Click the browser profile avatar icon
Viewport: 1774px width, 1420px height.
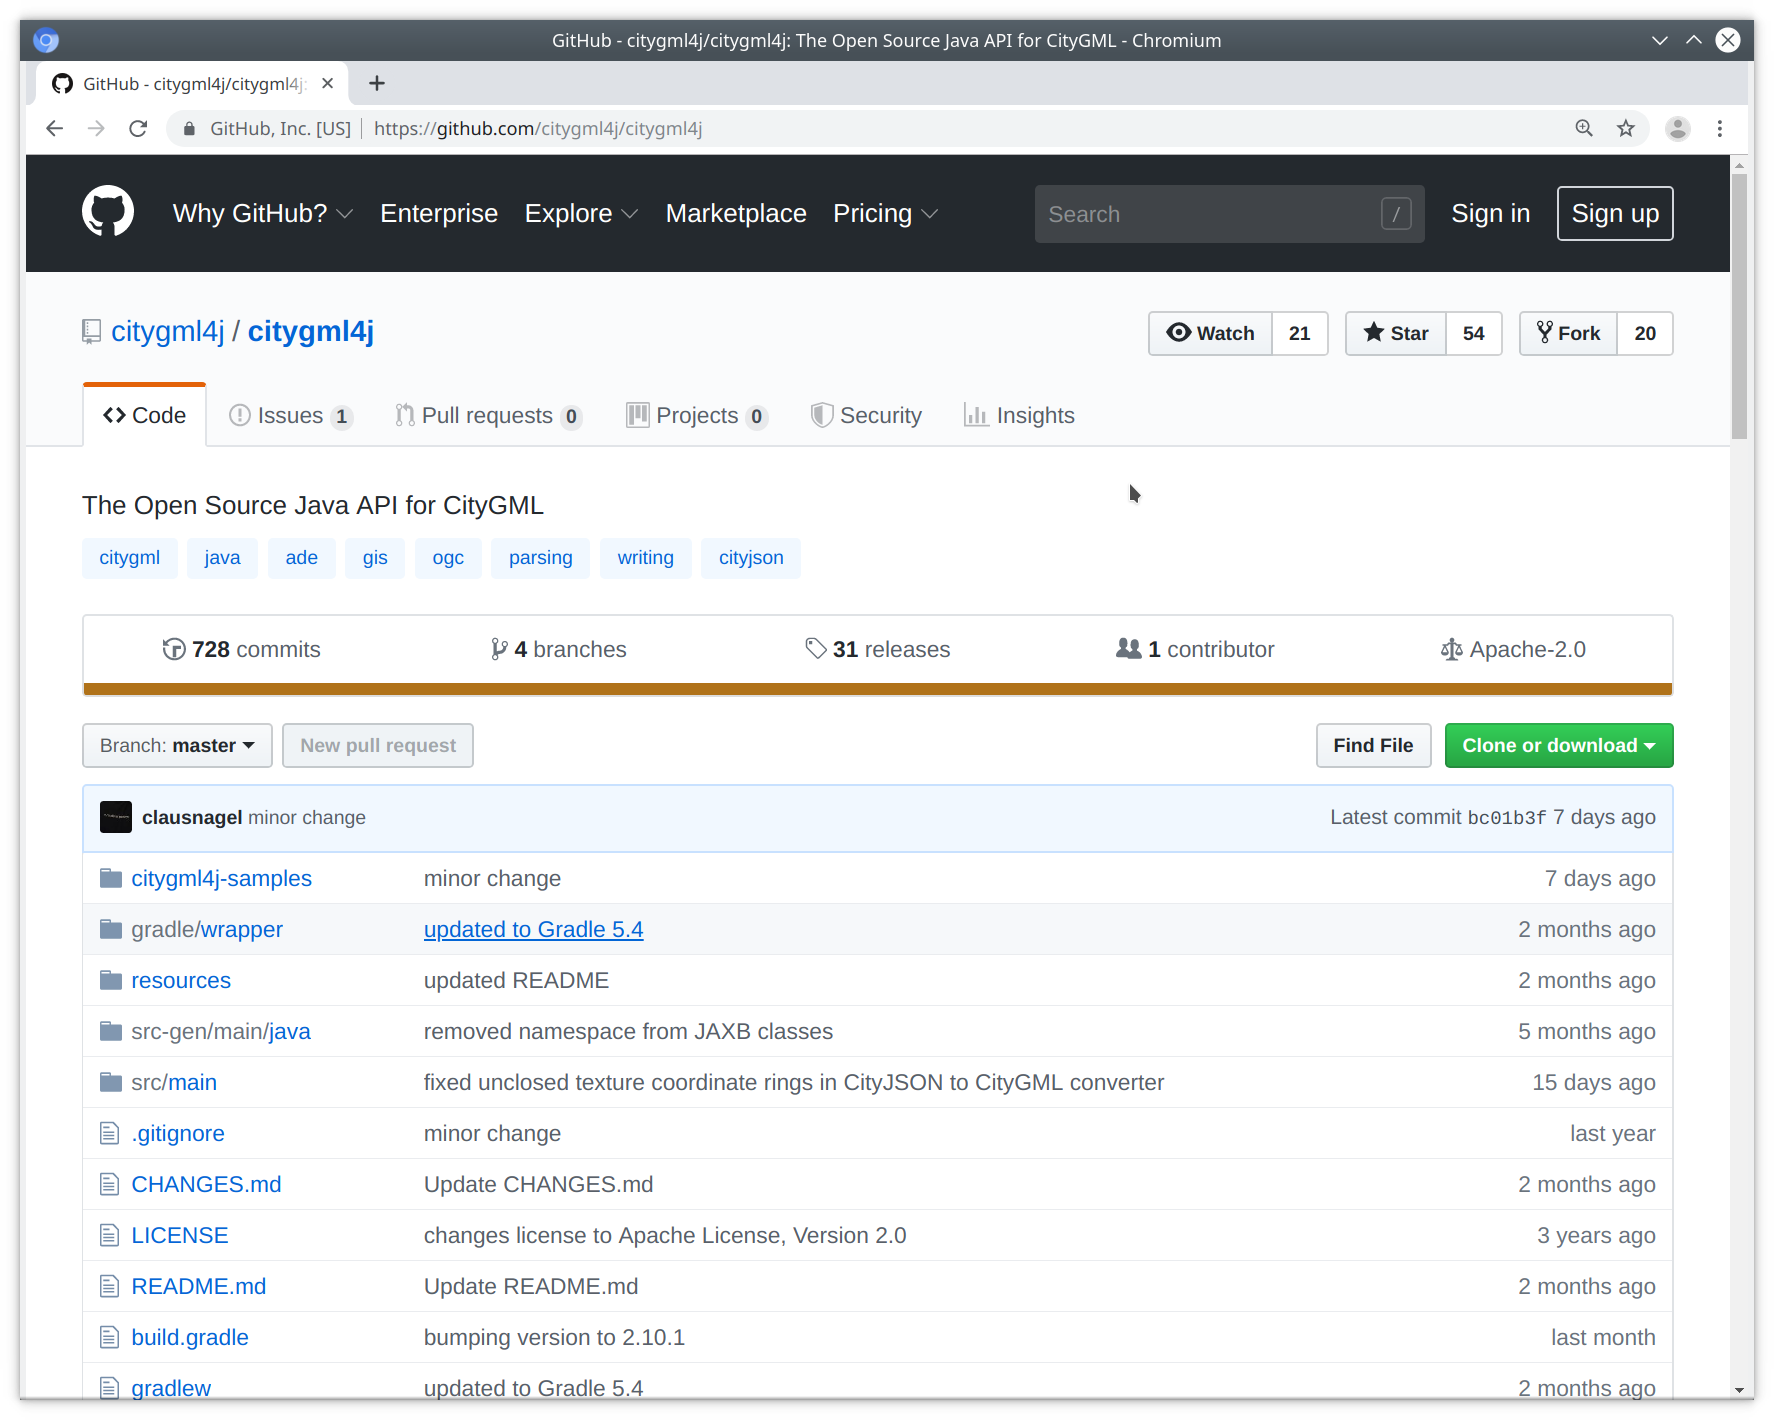[1677, 128]
